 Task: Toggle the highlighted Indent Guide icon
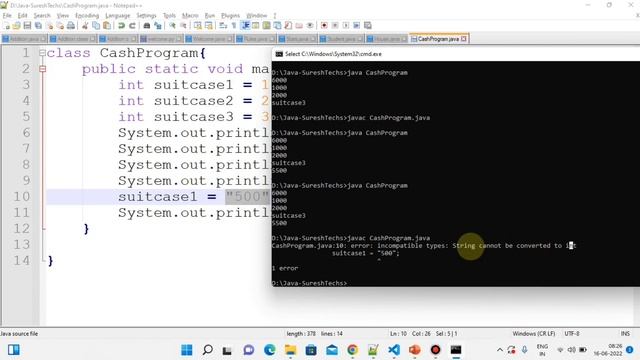point(245,25)
